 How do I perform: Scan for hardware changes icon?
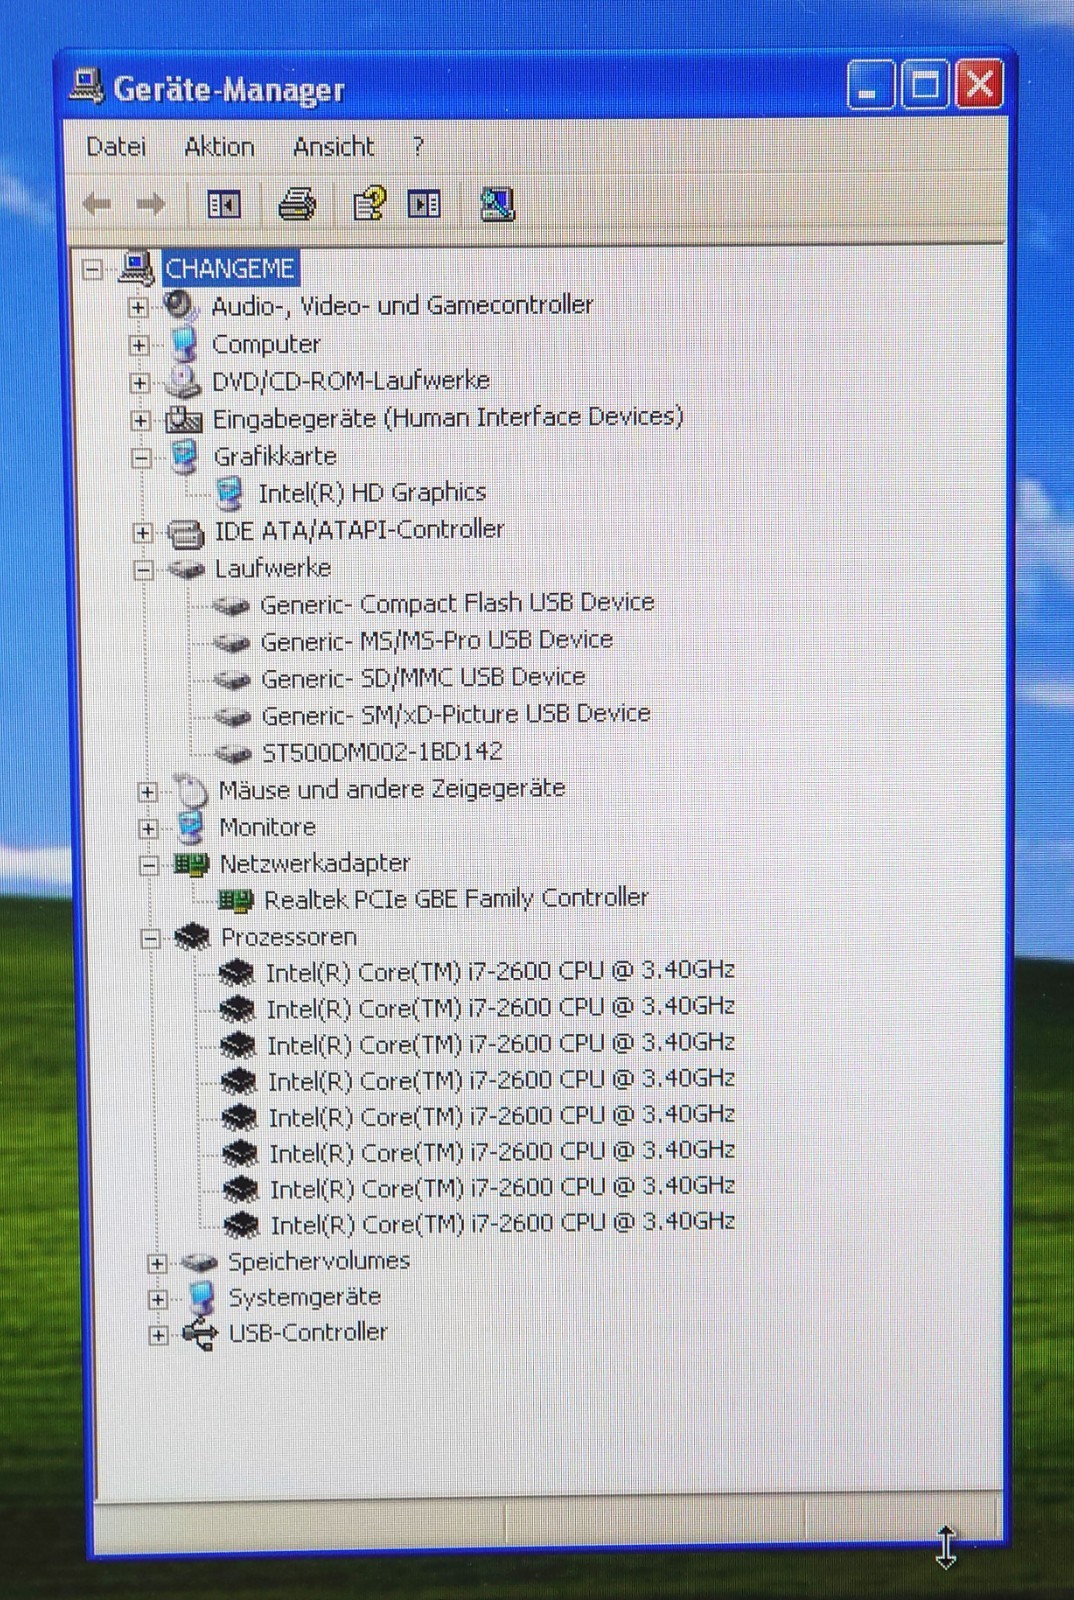[497, 204]
